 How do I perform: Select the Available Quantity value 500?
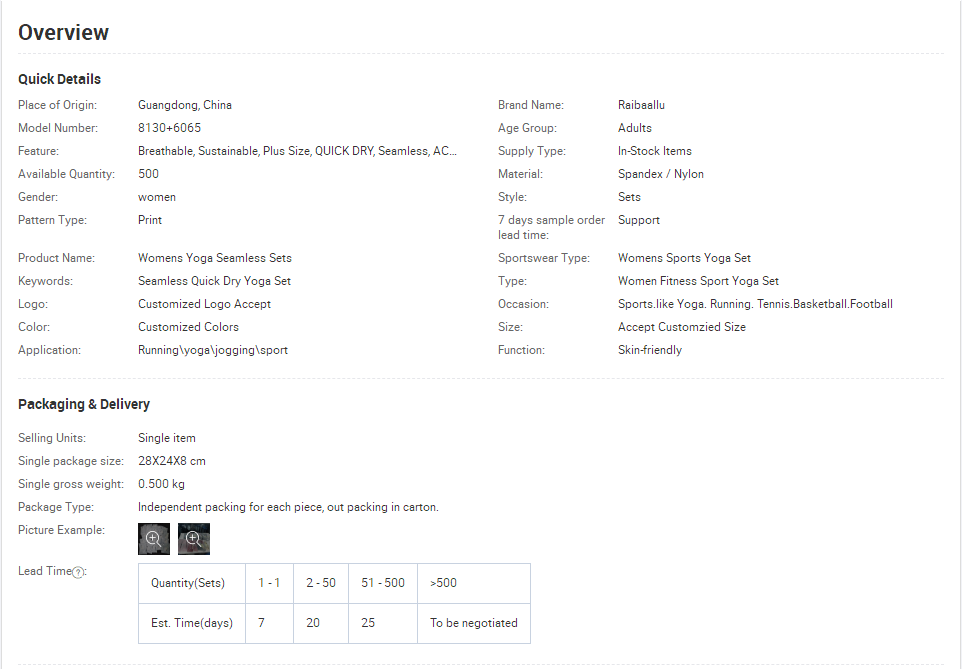click(x=148, y=174)
